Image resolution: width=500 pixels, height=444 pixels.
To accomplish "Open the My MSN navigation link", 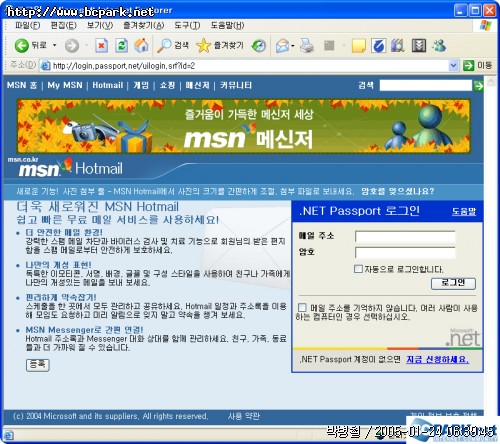I will click(65, 85).
